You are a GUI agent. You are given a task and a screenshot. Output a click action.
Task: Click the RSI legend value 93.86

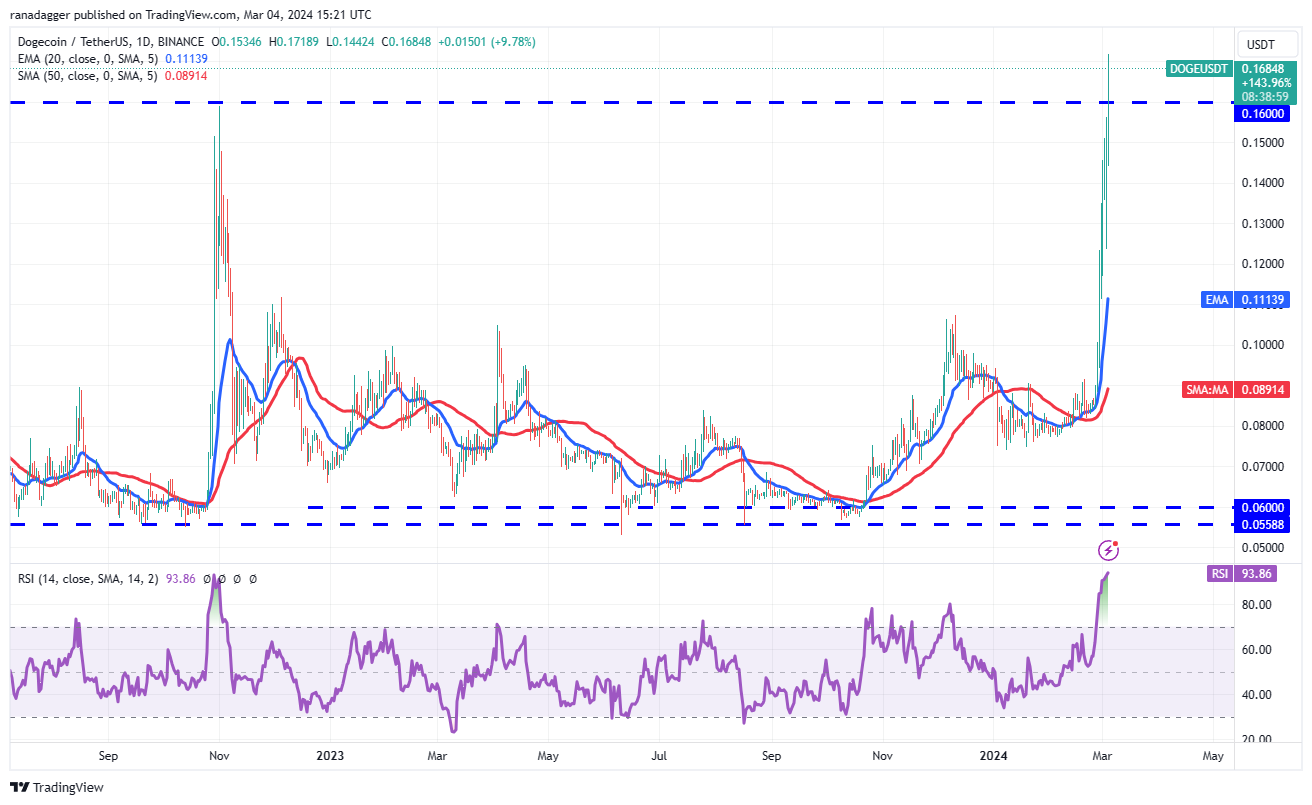(x=181, y=579)
